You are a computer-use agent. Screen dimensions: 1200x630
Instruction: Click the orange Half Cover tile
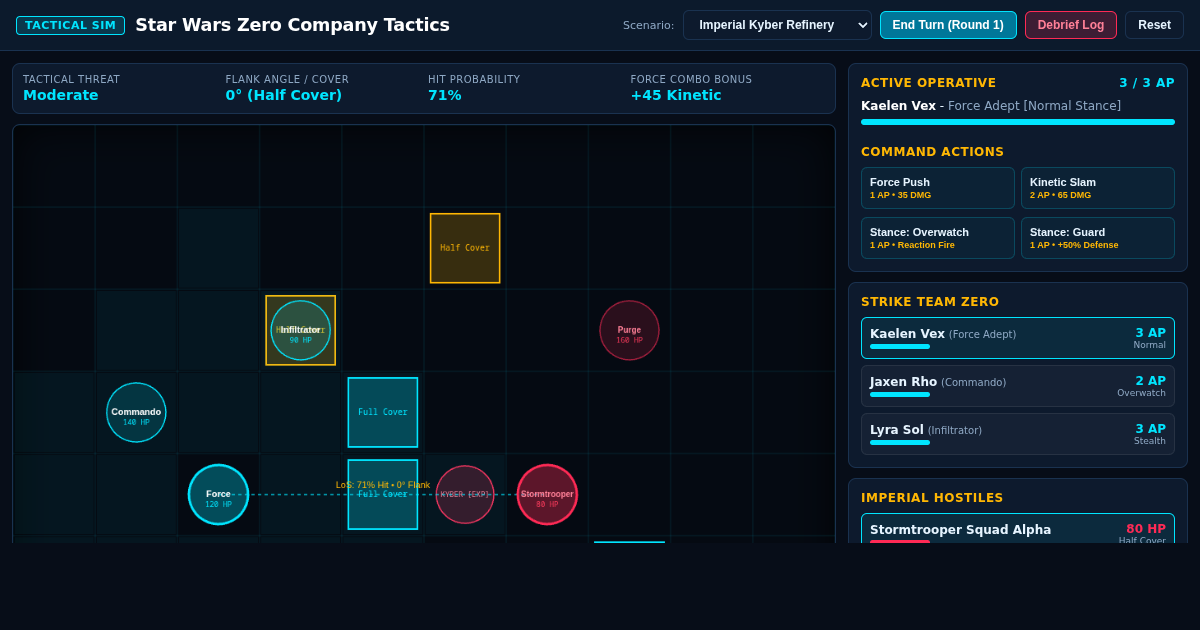pyautogui.click(x=465, y=248)
